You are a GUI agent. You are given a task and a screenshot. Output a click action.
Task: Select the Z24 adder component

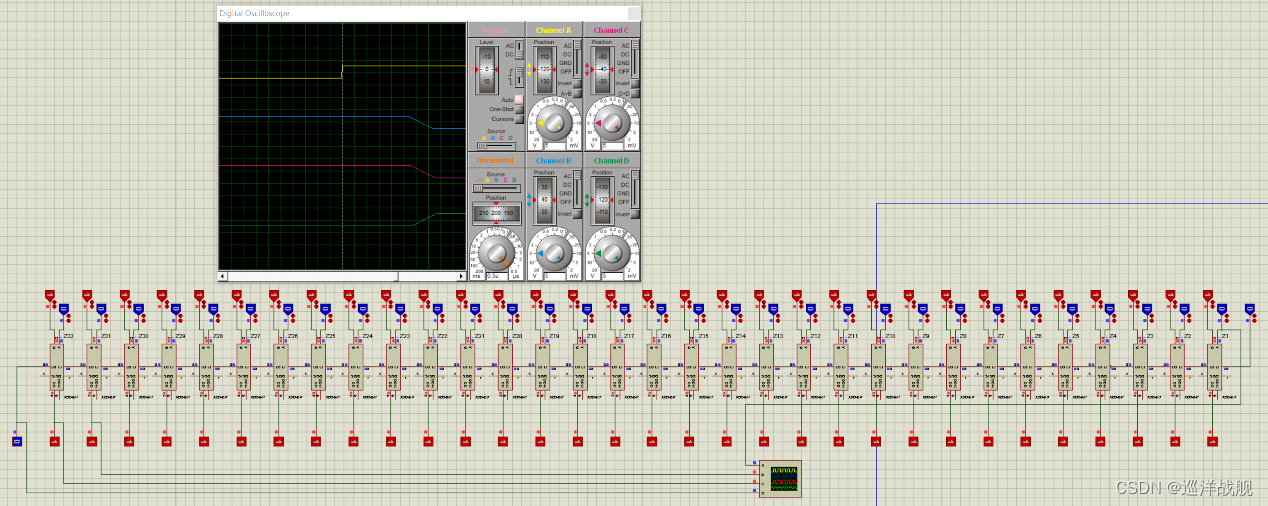[x=356, y=366]
